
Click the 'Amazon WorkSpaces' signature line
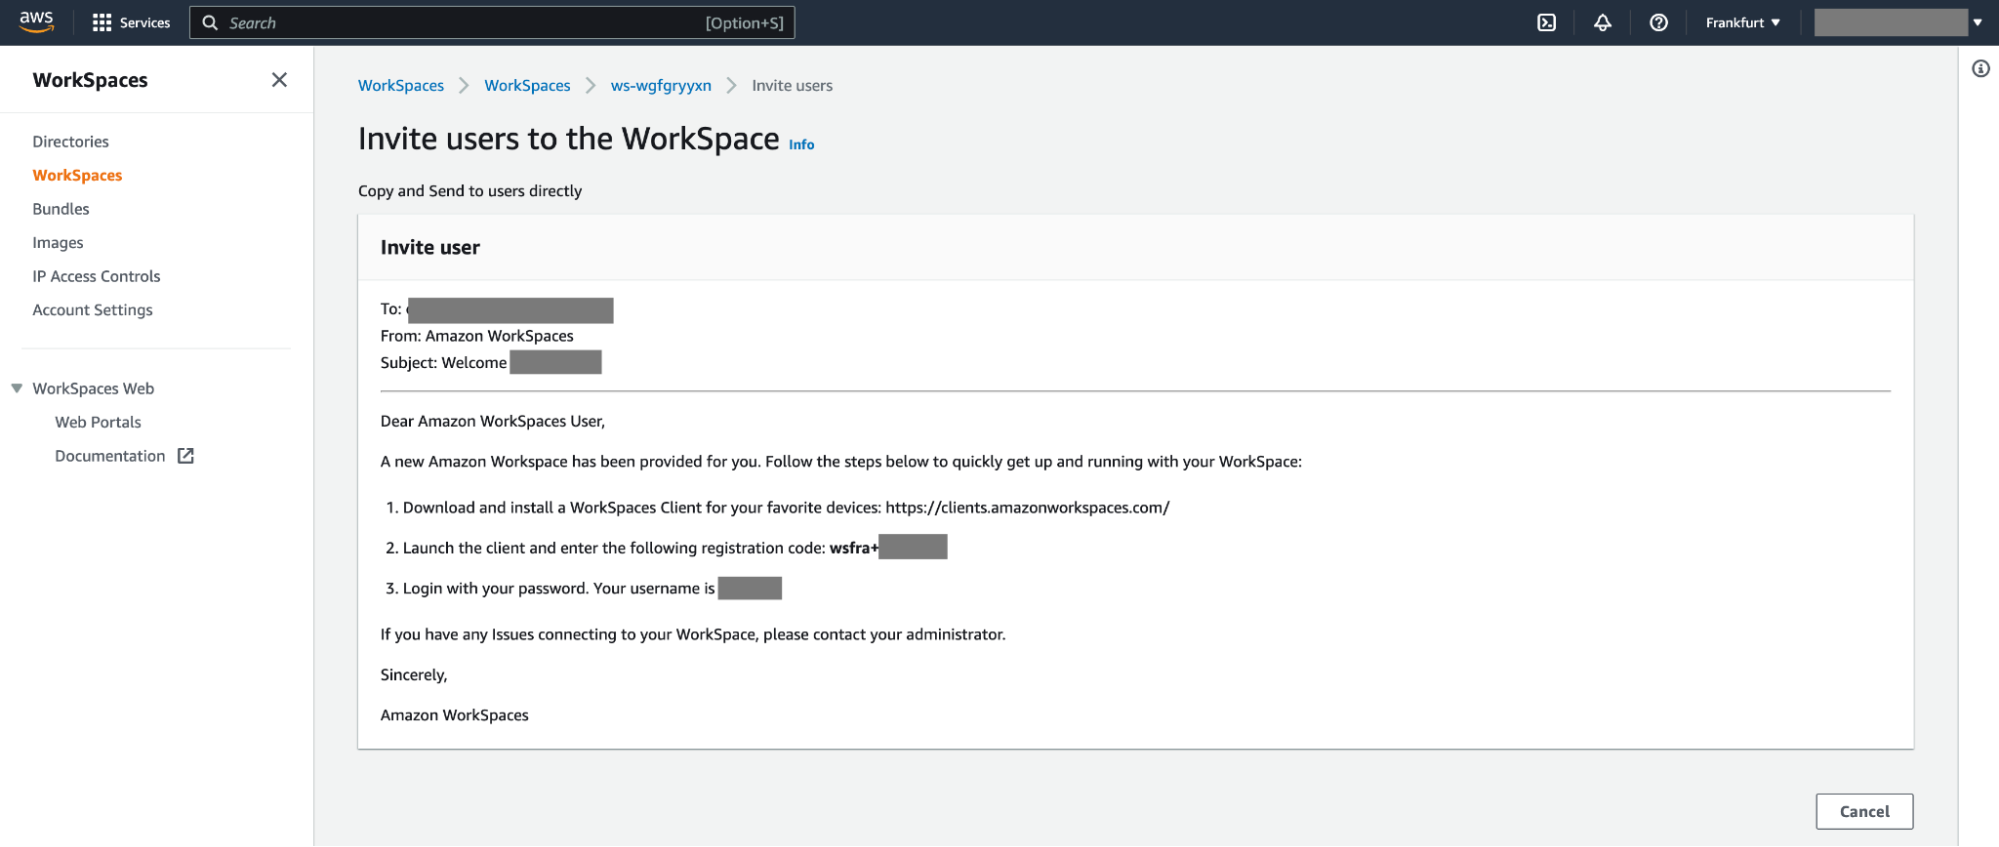pos(454,715)
